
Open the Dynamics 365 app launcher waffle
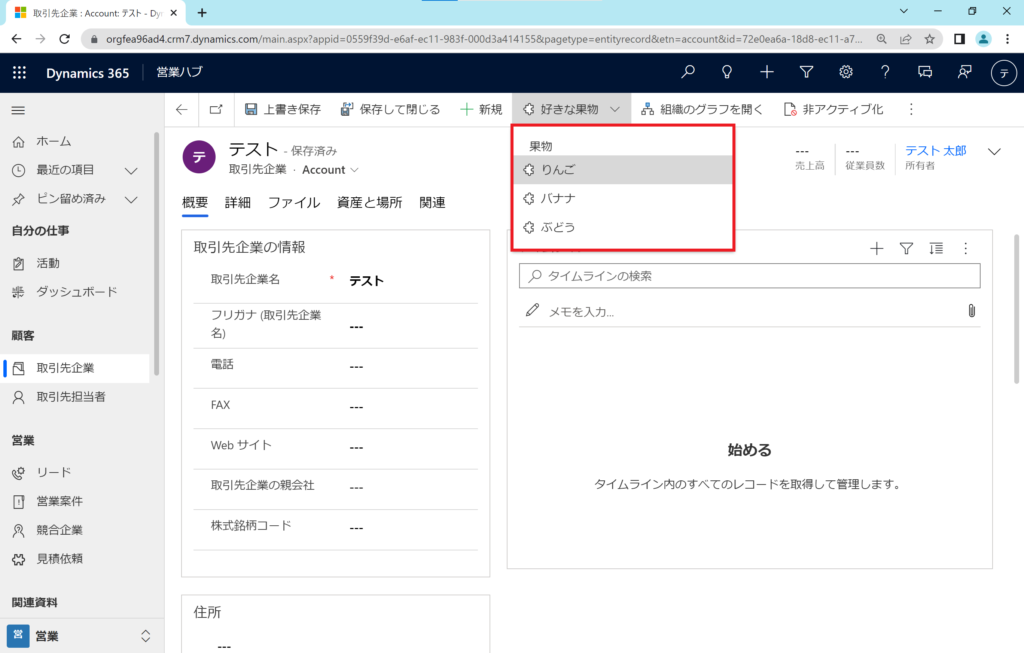click(x=19, y=73)
